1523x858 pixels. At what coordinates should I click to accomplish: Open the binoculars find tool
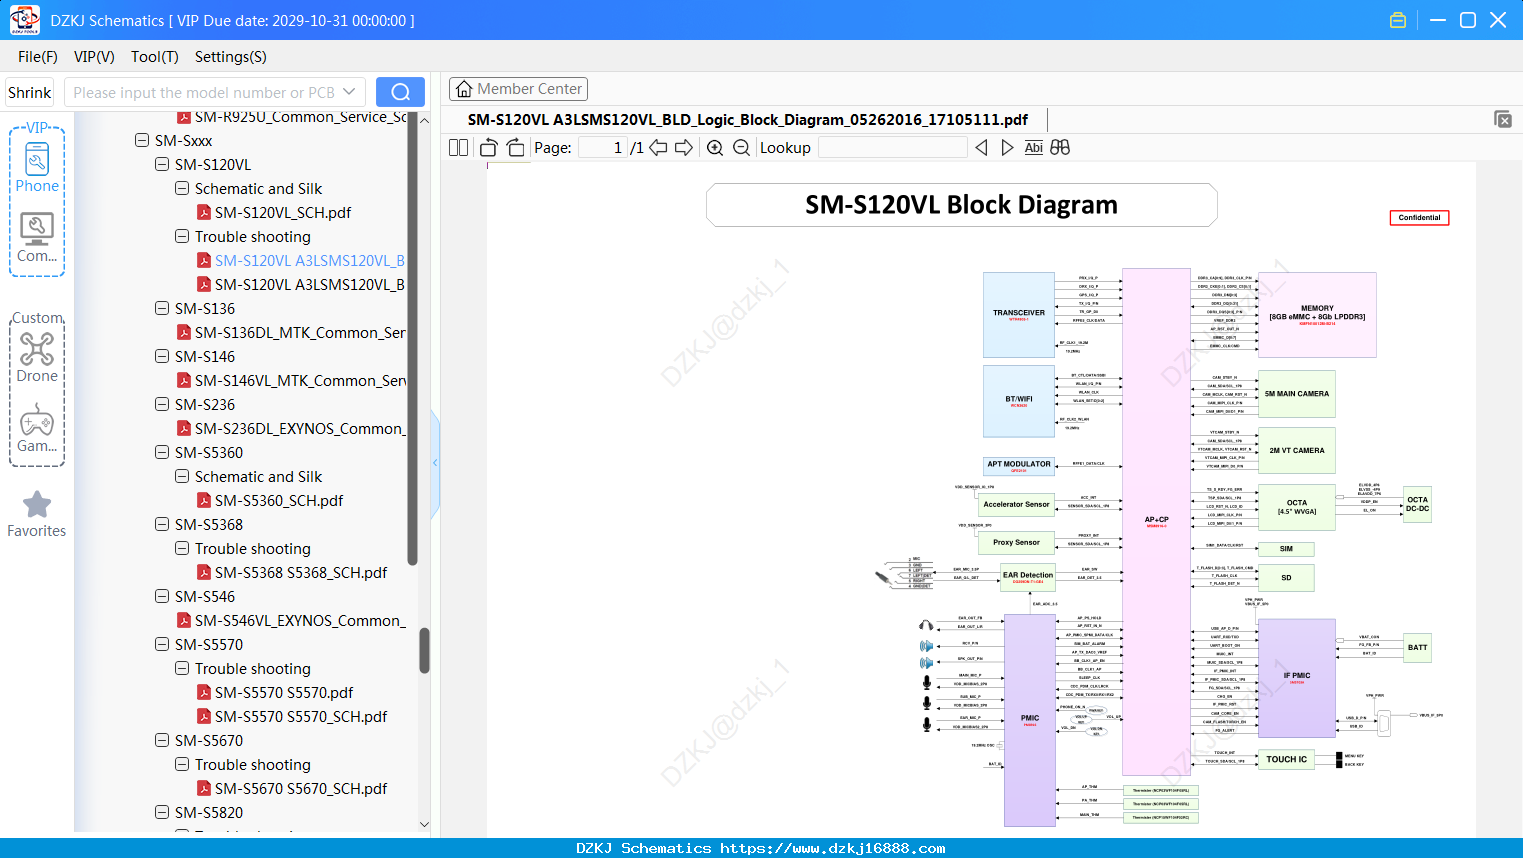(1060, 148)
